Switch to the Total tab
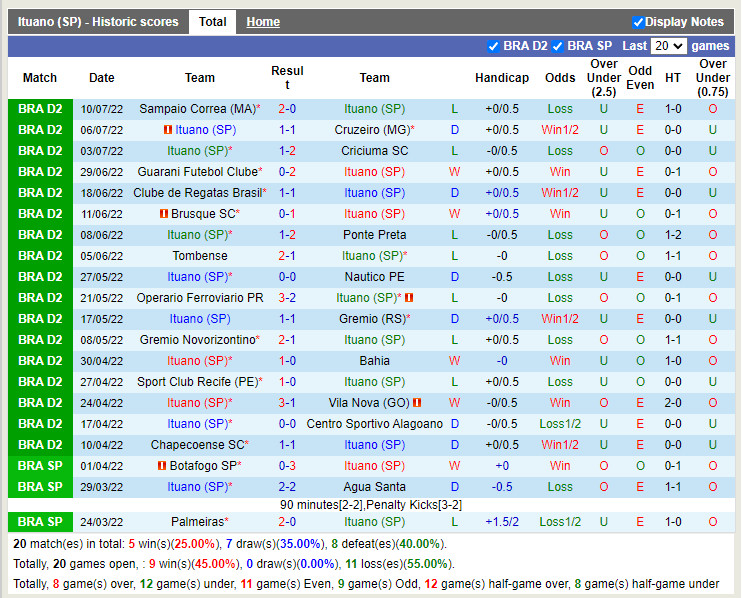 [212, 21]
